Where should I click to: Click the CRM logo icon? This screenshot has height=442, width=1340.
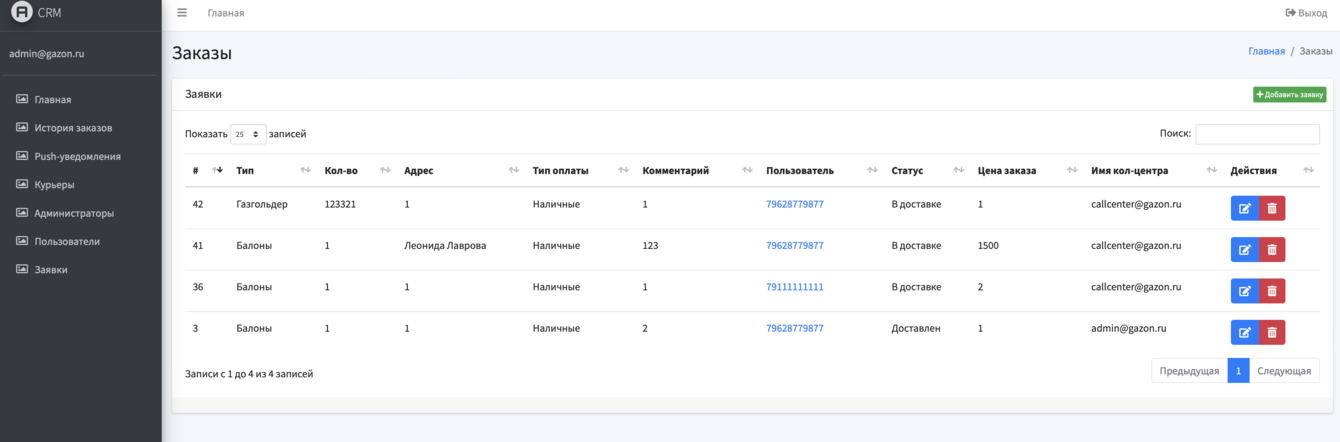coord(21,13)
